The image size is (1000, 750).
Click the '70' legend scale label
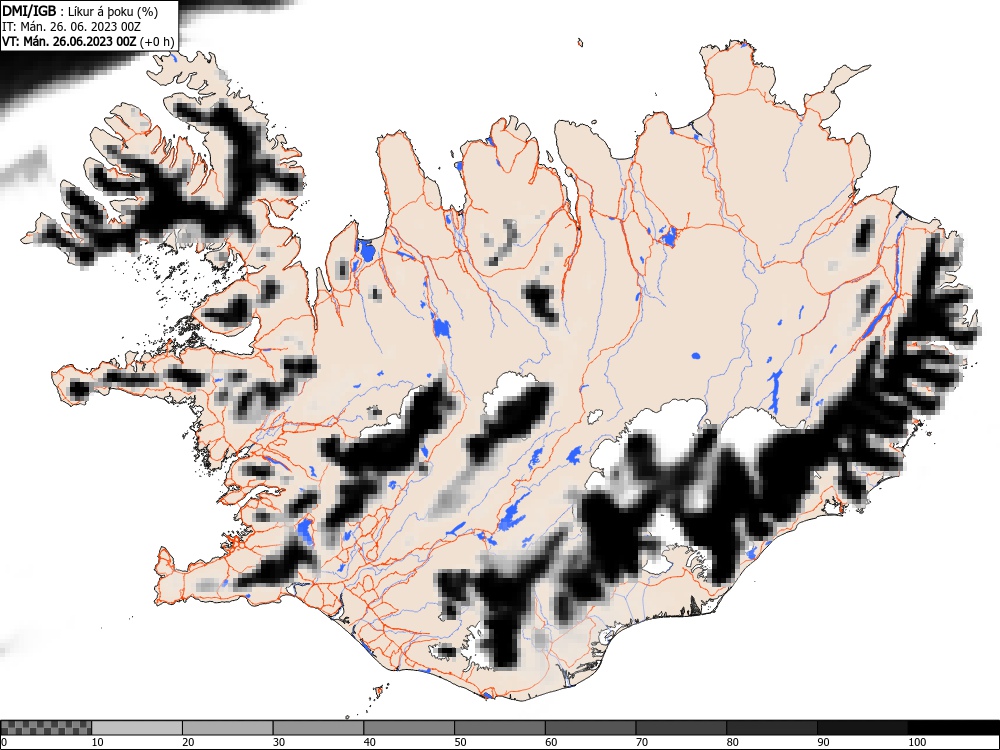tap(642, 742)
